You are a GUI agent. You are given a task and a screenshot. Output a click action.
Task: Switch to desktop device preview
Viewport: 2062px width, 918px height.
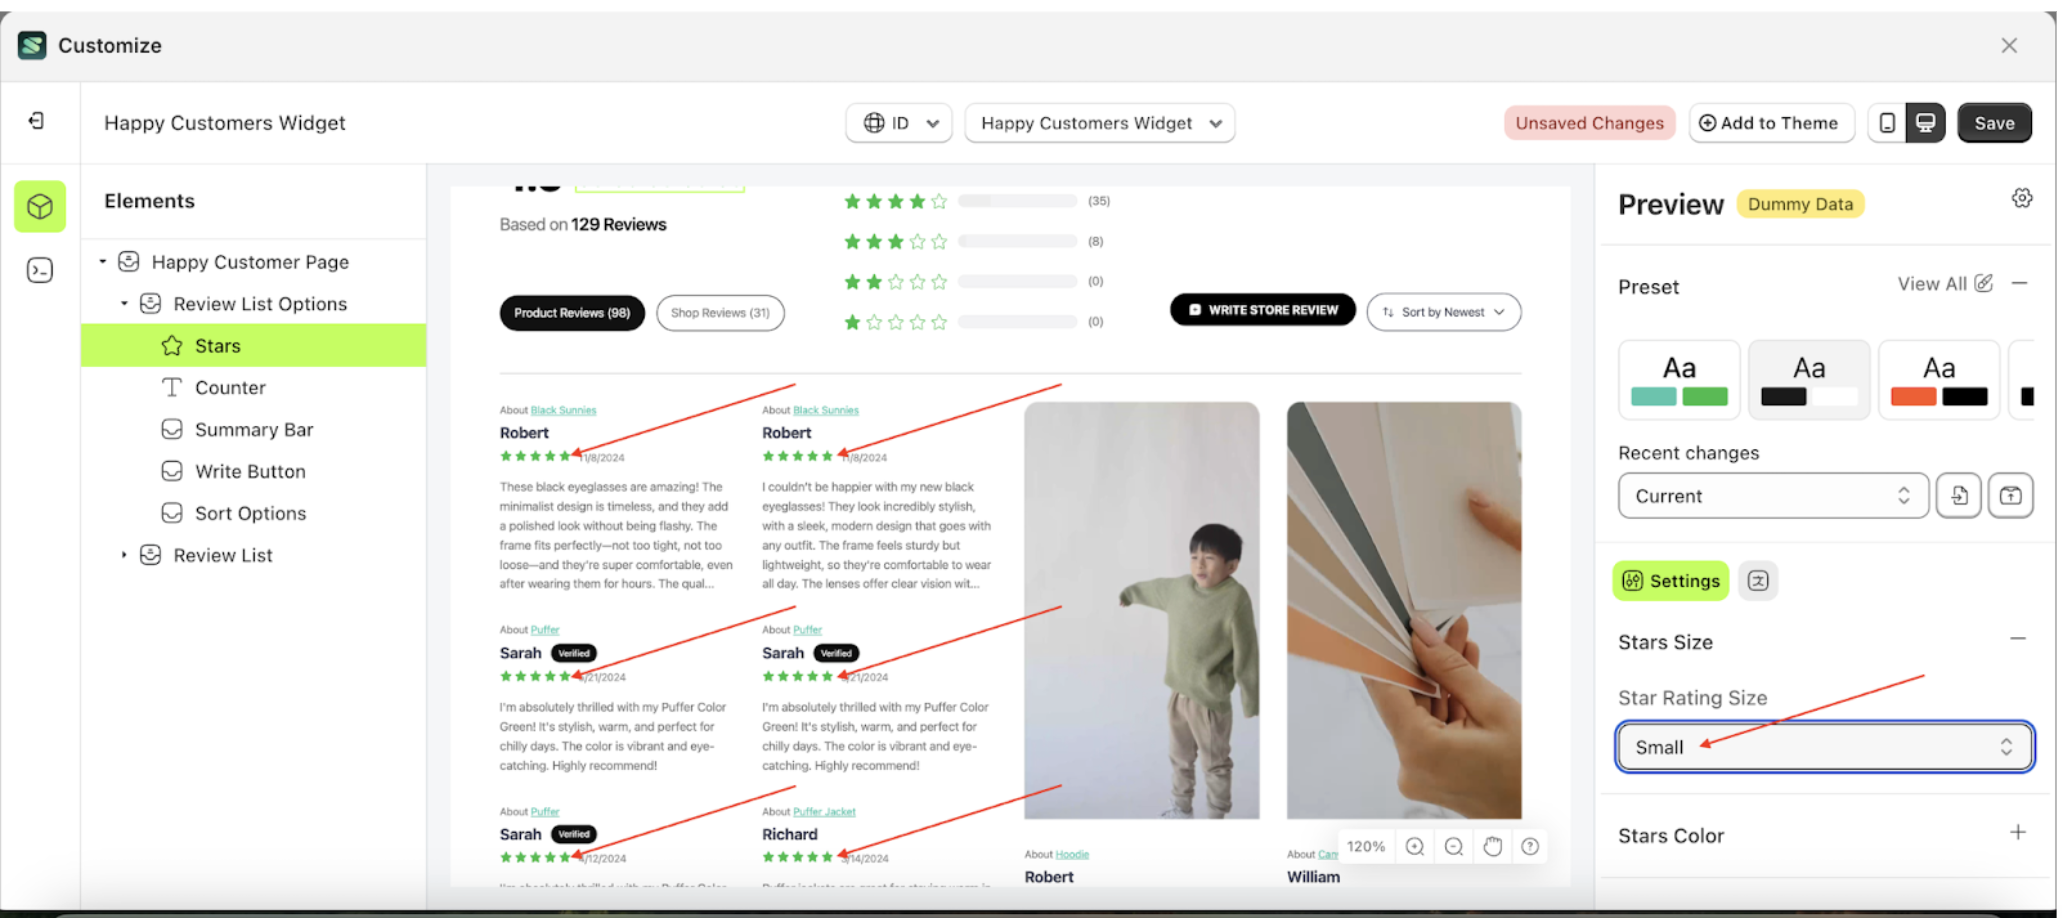[1925, 123]
